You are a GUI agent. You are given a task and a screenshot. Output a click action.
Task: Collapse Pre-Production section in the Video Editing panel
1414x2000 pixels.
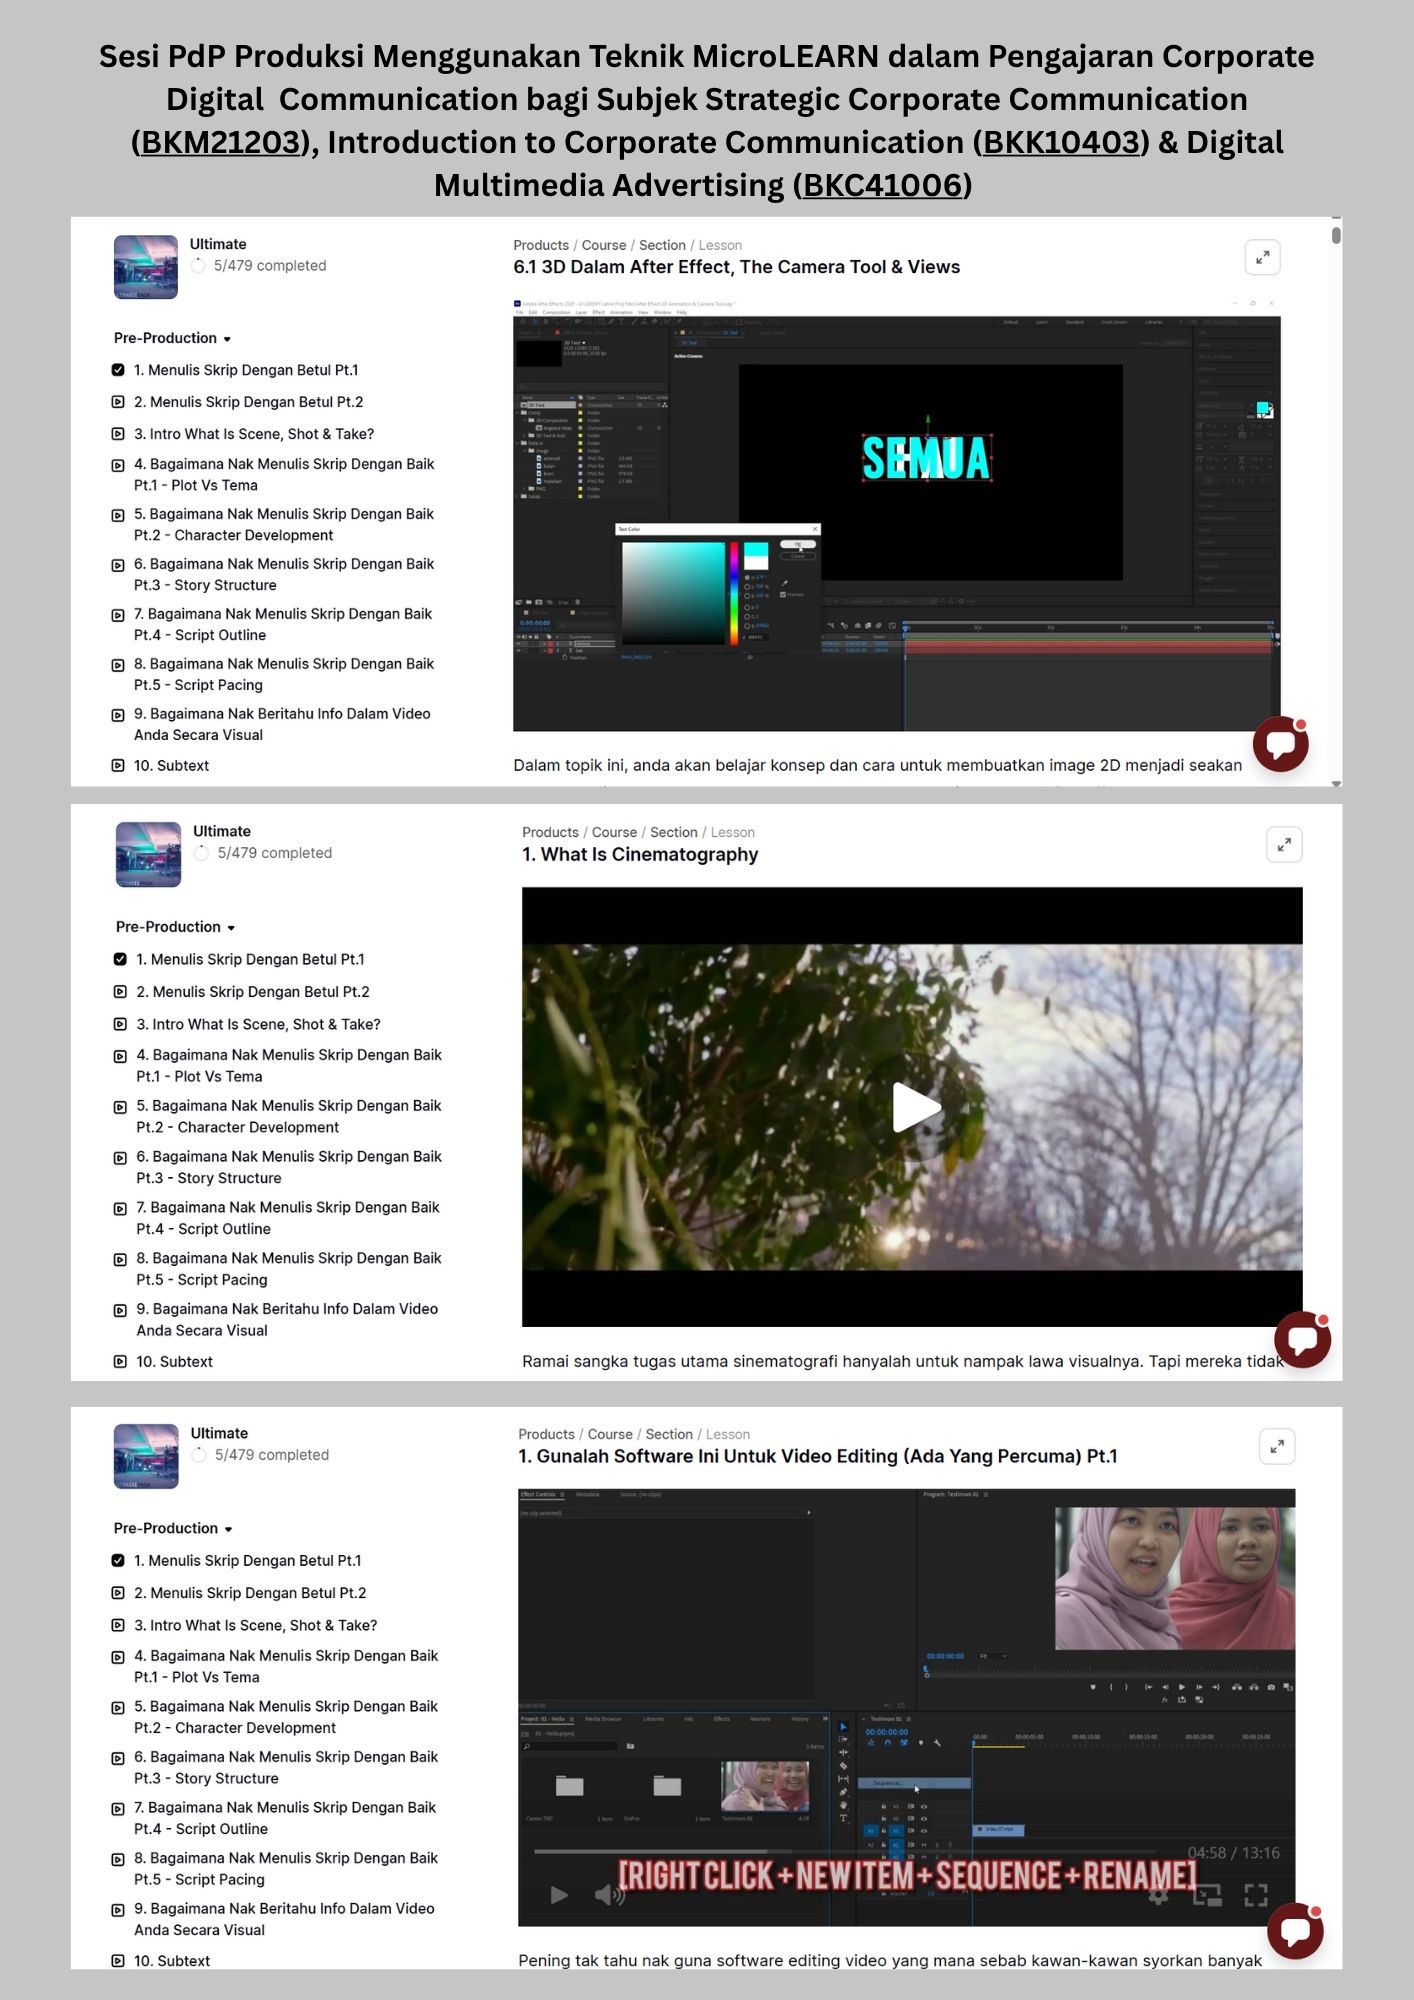click(172, 1528)
